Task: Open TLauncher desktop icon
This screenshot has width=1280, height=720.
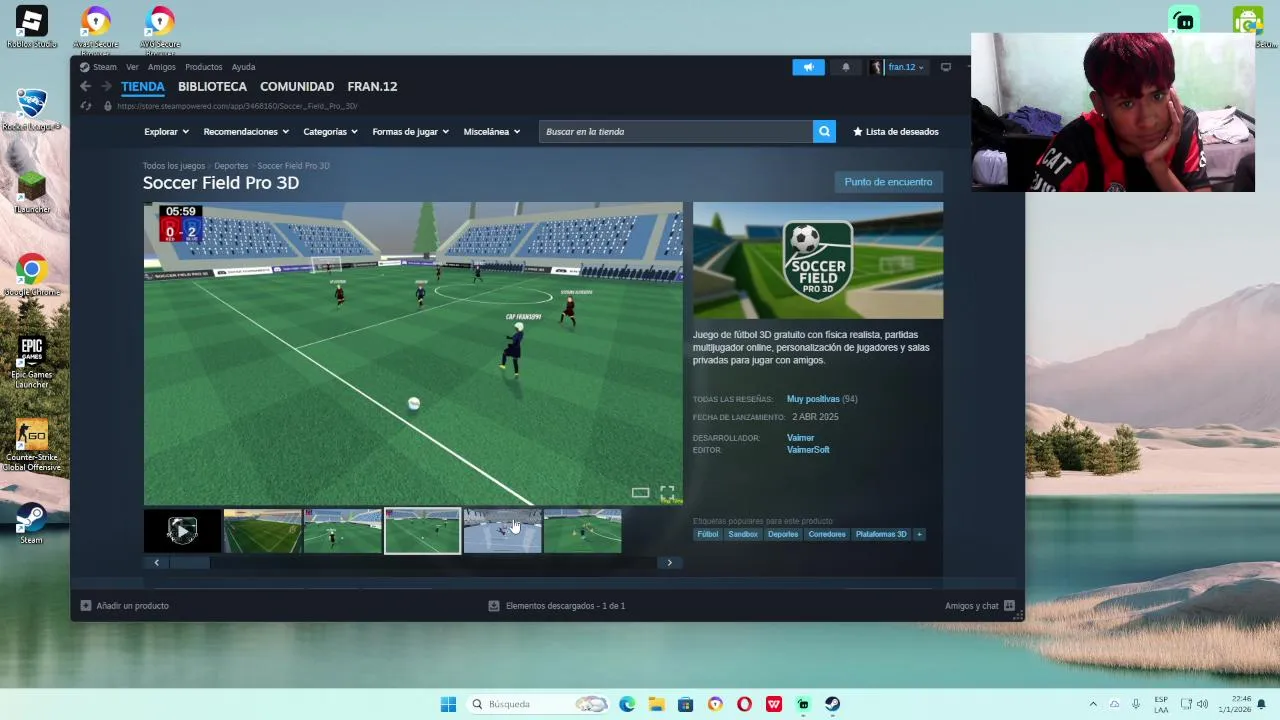Action: pyautogui.click(x=32, y=192)
